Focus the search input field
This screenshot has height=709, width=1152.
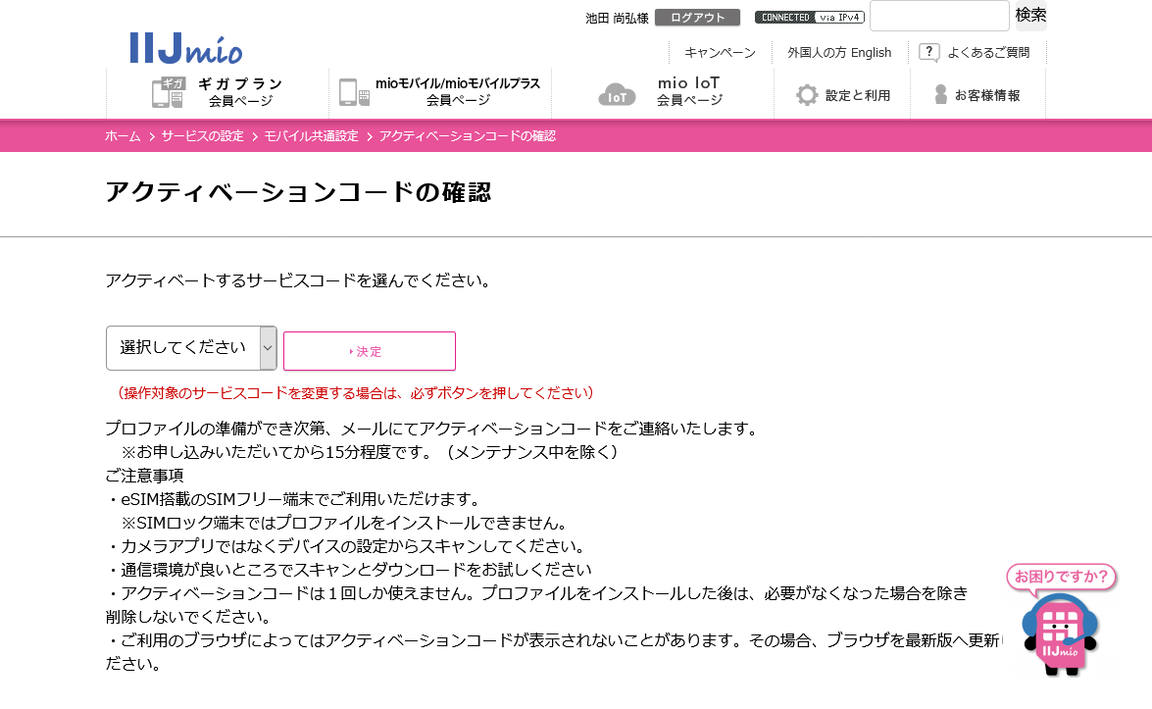939,15
